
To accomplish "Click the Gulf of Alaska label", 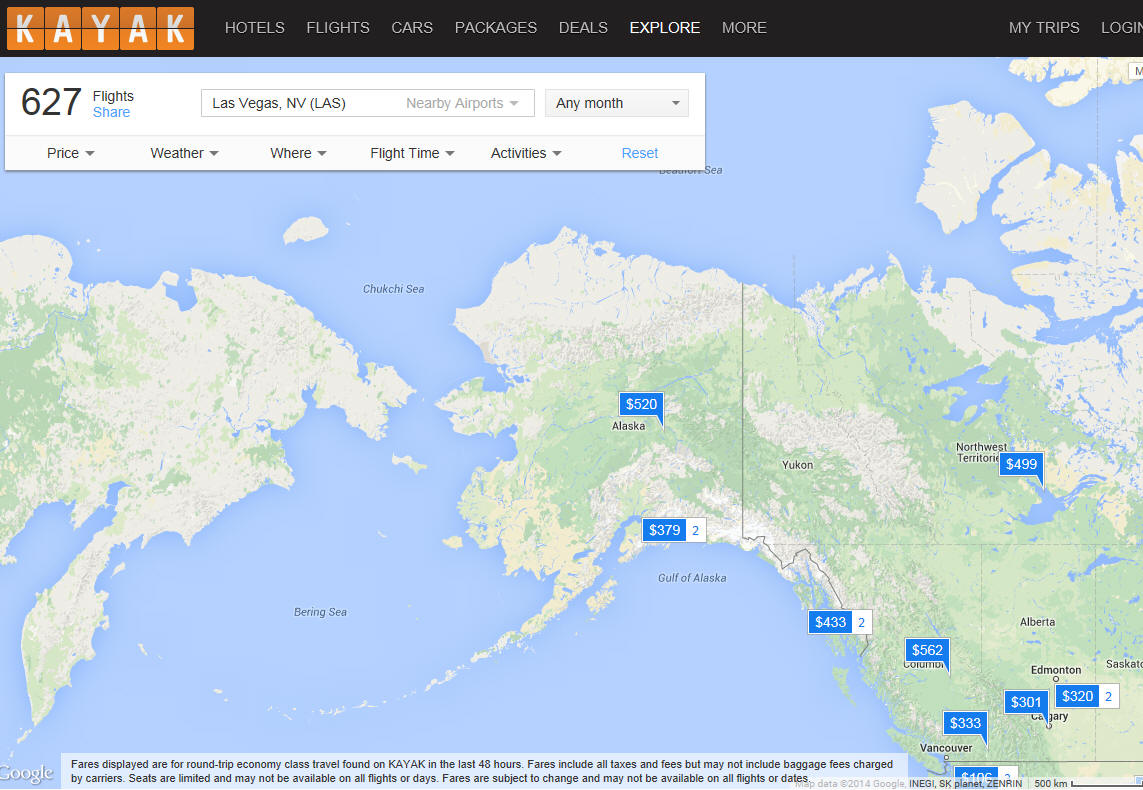I will (692, 578).
